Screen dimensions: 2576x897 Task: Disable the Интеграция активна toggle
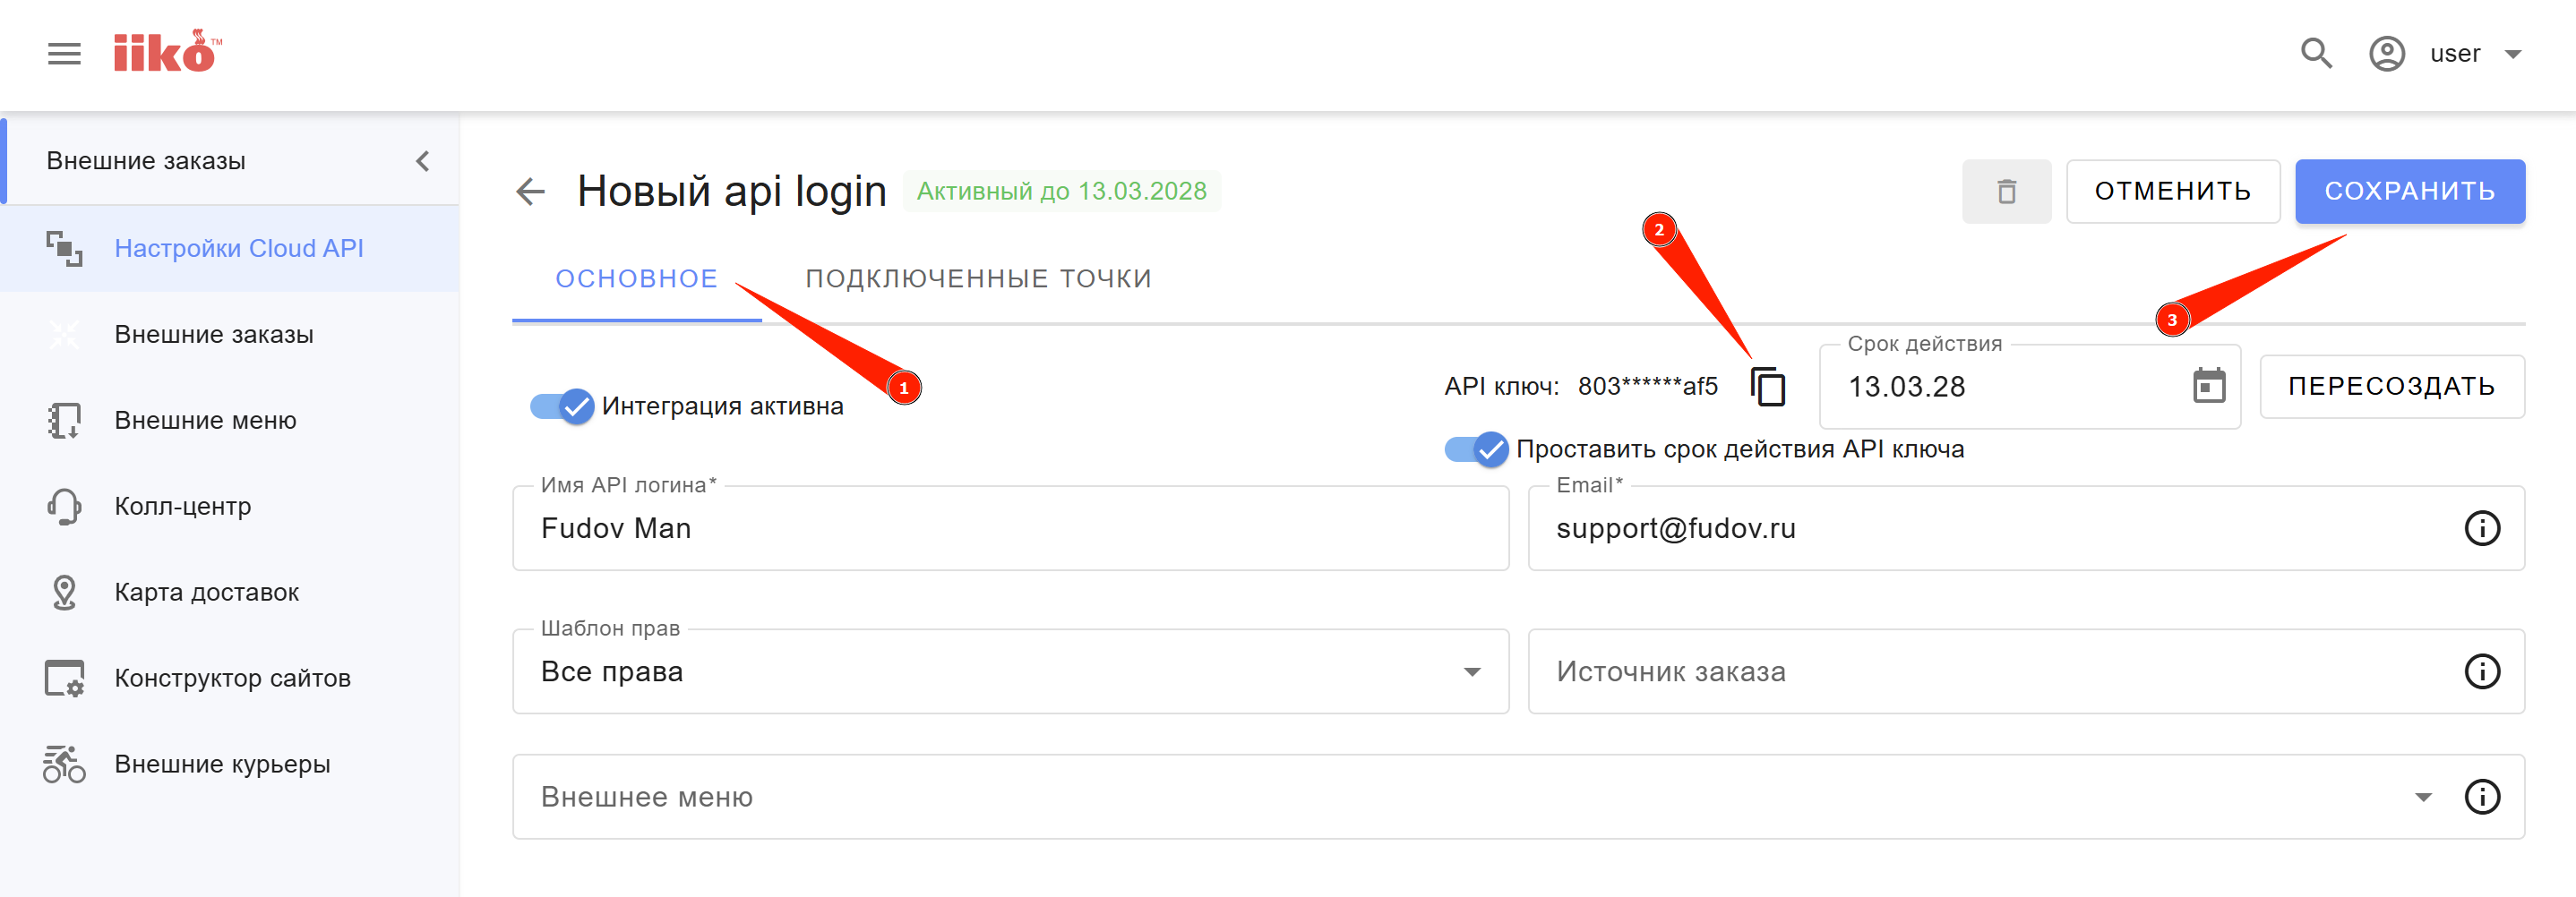tap(562, 407)
